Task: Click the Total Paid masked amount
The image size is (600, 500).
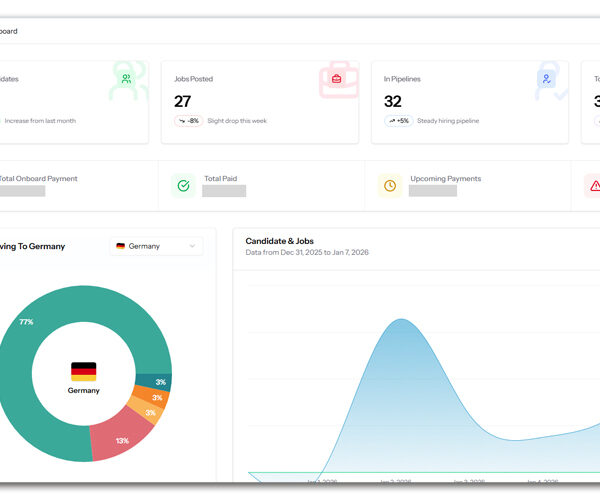Action: click(x=224, y=191)
